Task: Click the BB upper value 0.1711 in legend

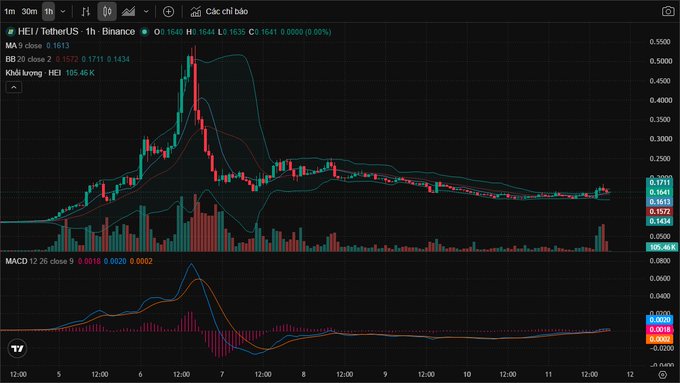Action: pos(92,59)
